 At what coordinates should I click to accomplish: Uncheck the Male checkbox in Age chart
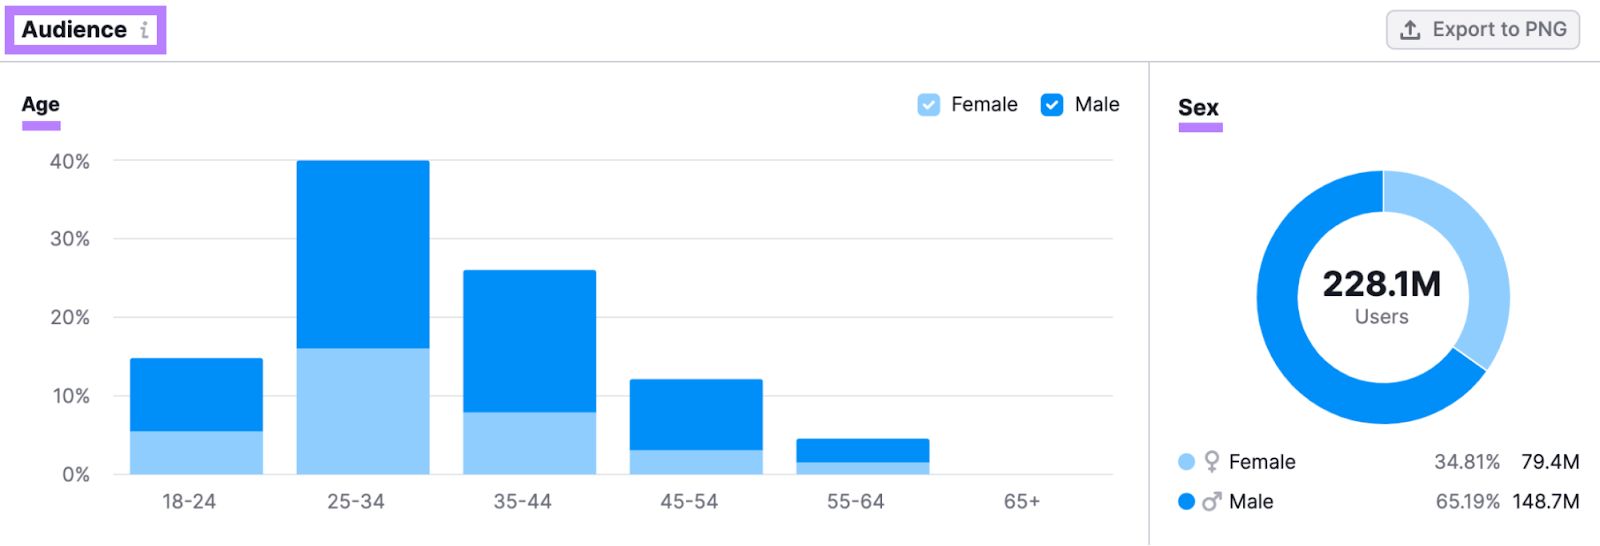pyautogui.click(x=1052, y=105)
